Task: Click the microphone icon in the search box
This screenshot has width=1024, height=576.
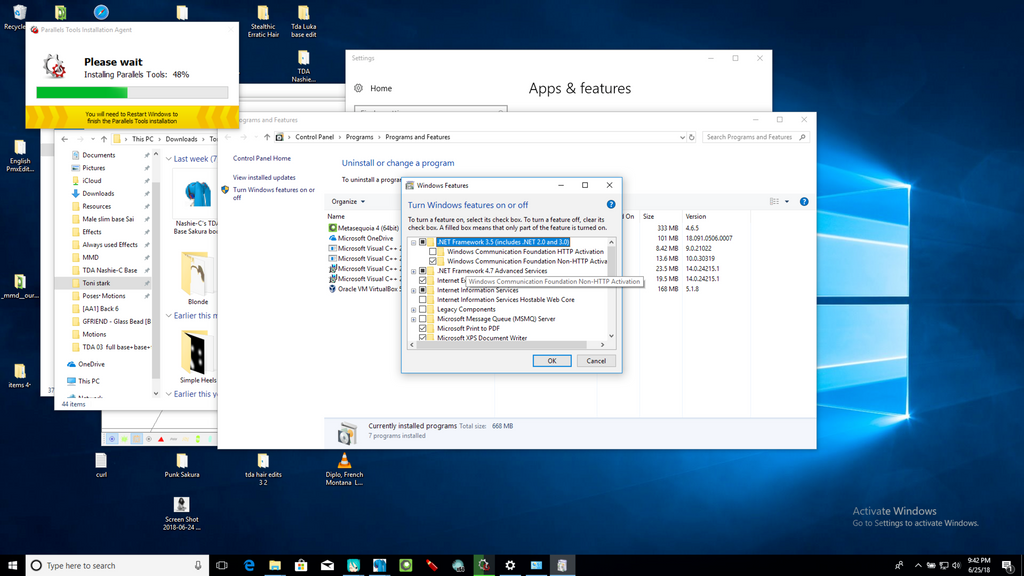Action: pos(198,566)
